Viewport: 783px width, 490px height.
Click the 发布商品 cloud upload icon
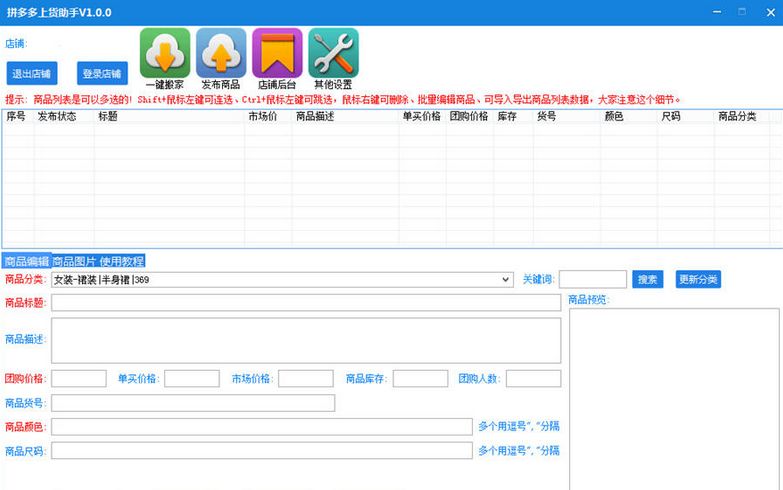pos(220,53)
